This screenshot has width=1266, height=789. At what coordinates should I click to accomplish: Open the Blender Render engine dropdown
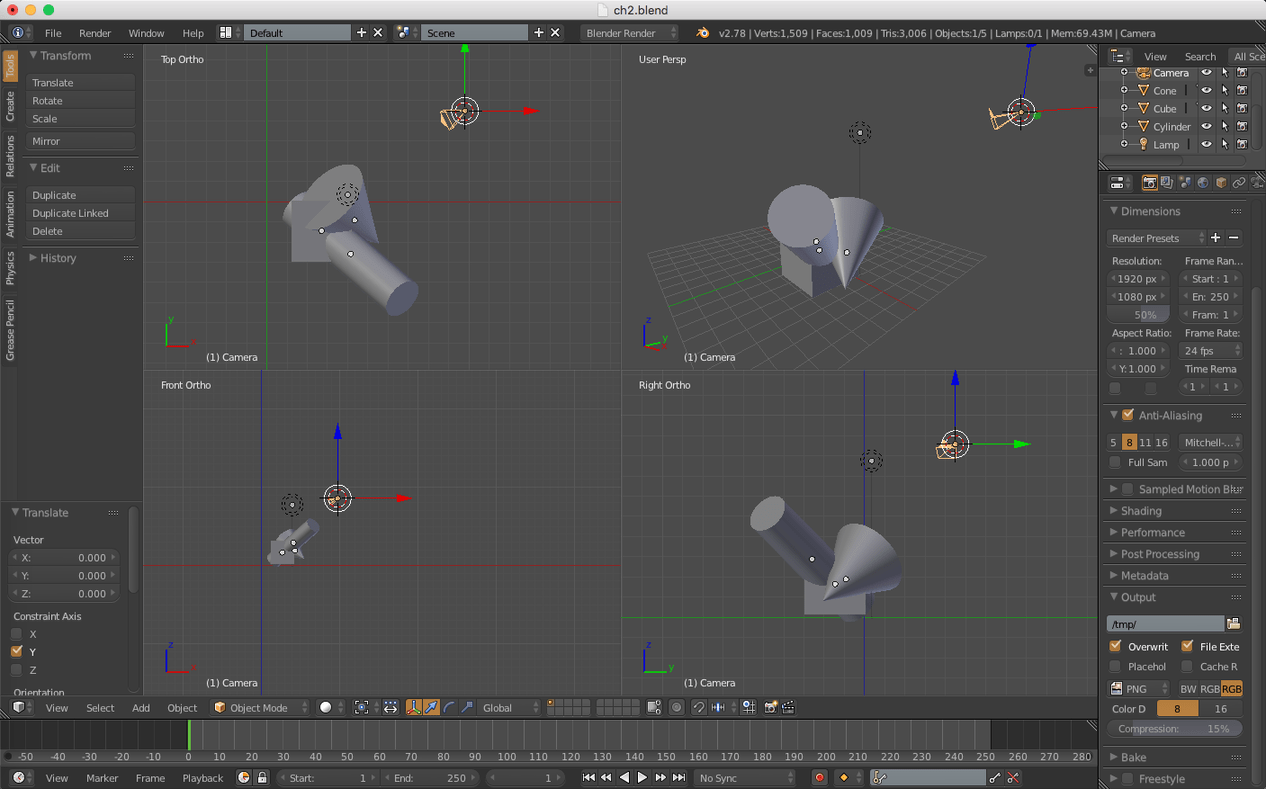(629, 33)
